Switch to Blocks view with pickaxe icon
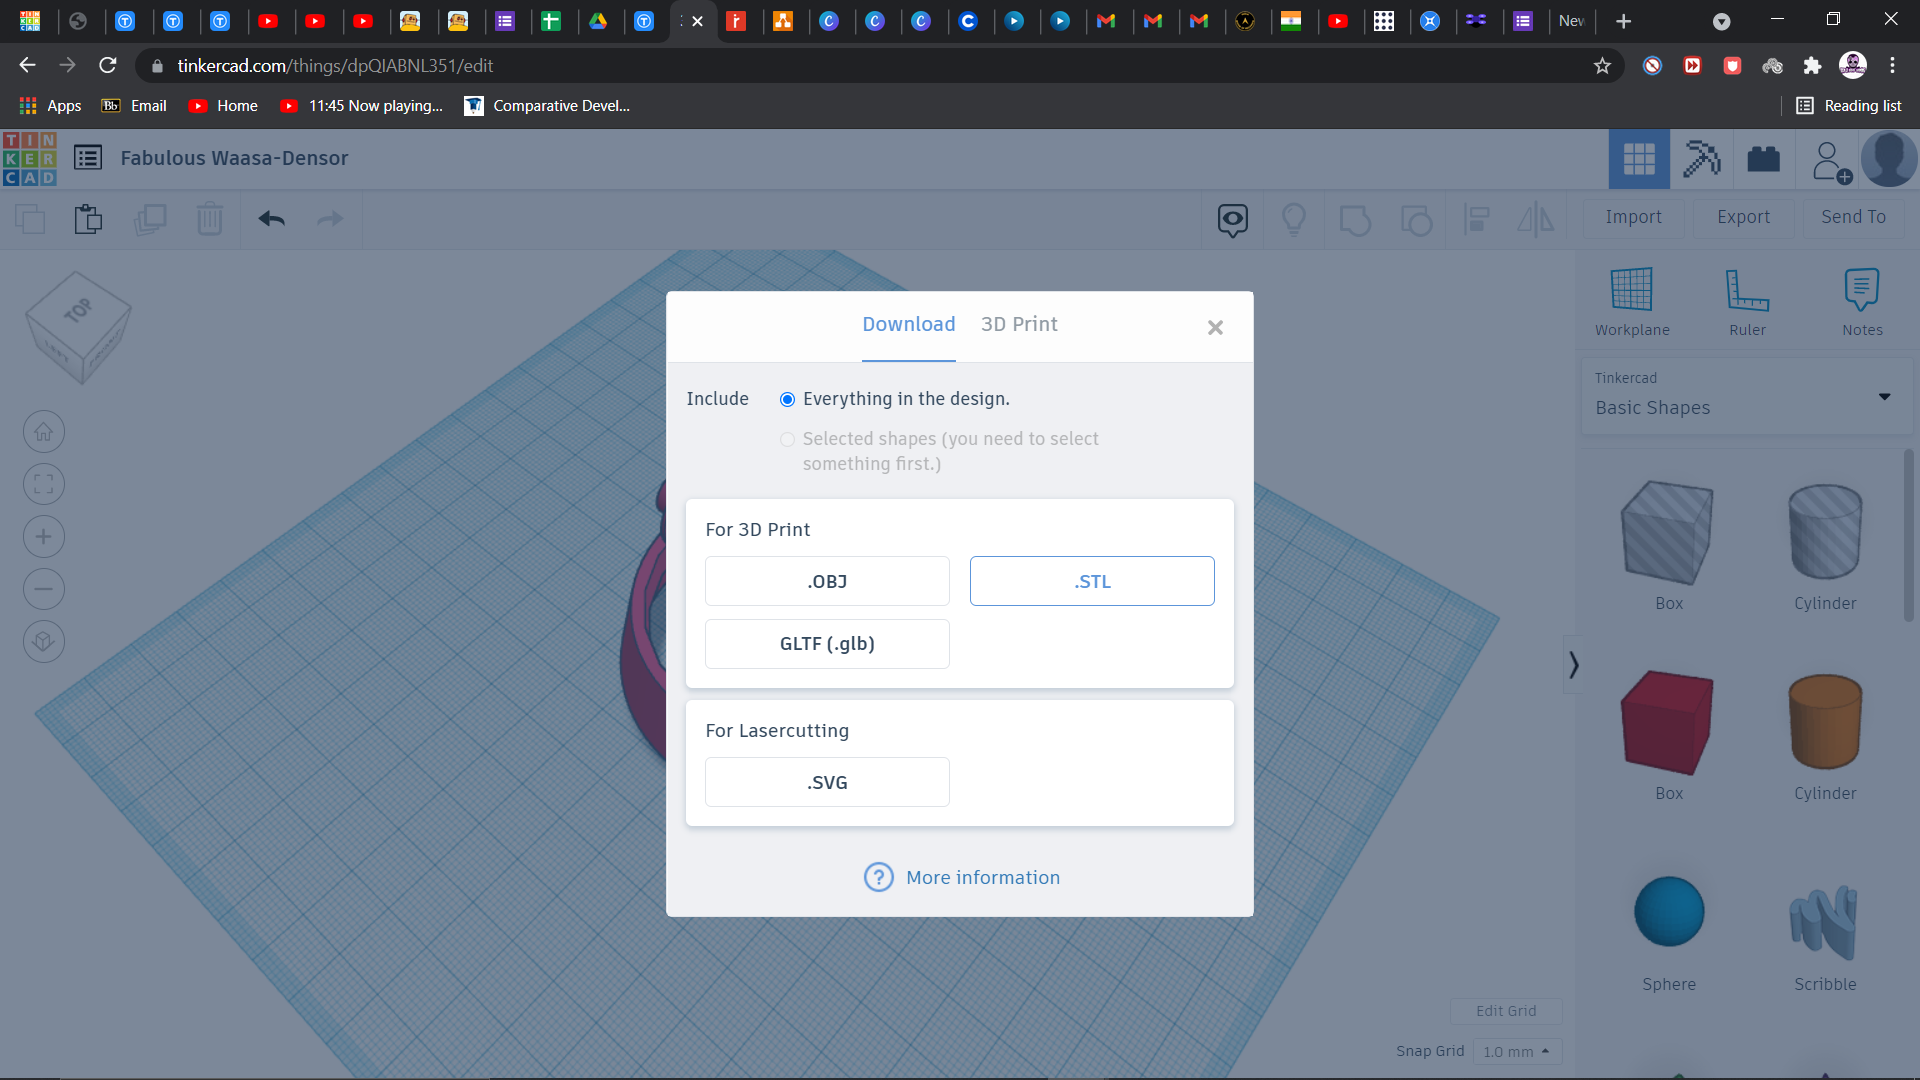This screenshot has width=1920, height=1080. click(x=1702, y=158)
